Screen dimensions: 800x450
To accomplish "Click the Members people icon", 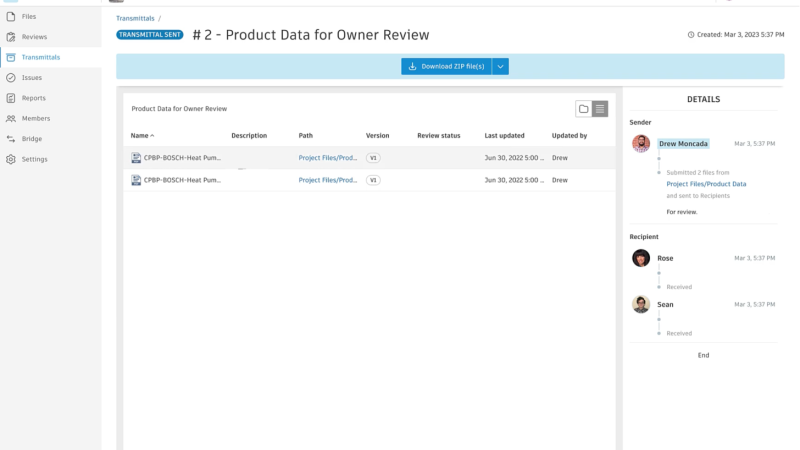I will click(x=10, y=118).
